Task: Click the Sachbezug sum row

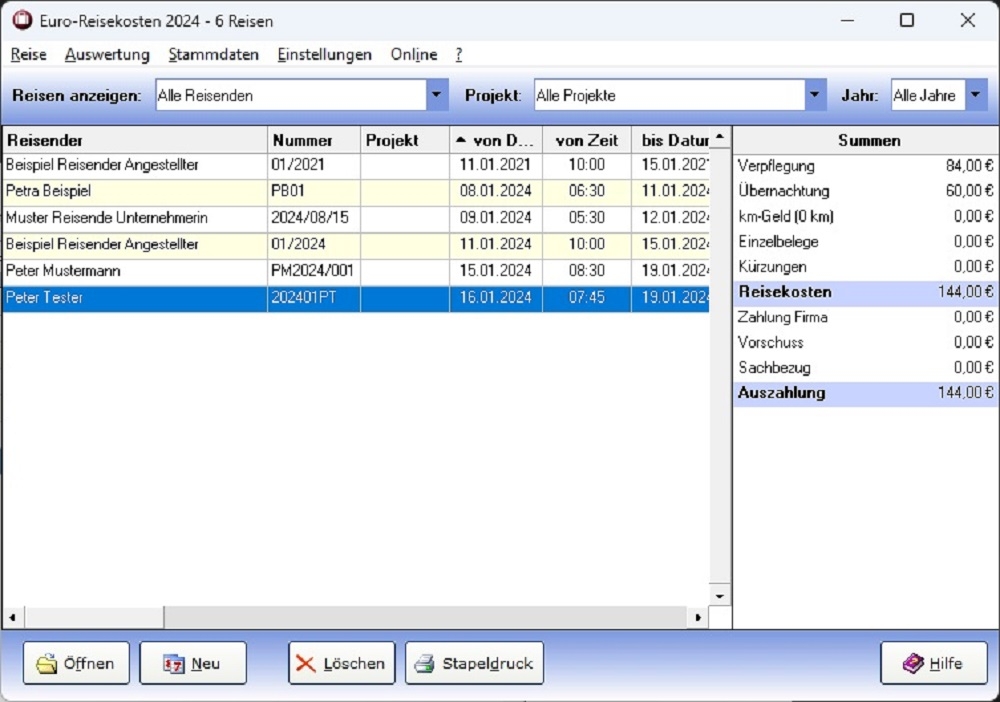Action: click(x=865, y=368)
